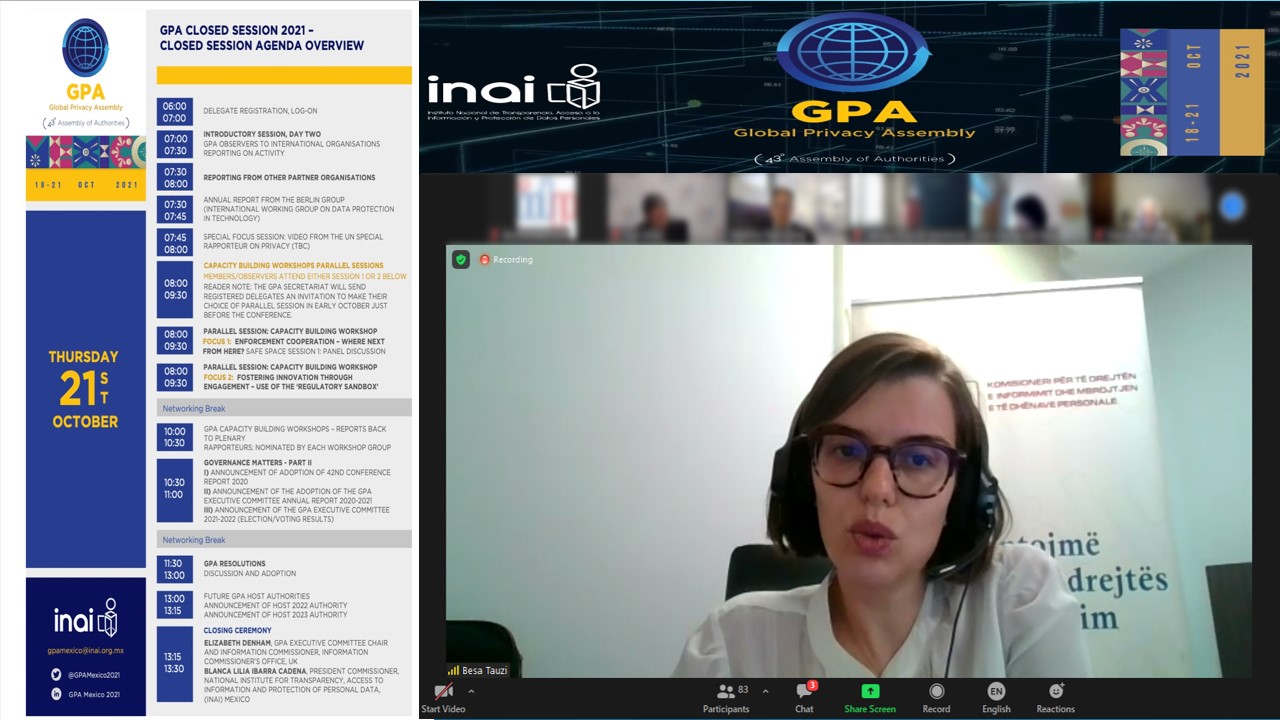Viewport: 1280px width, 720px height.
Task: Click the GPA Resolutions agenda item
Action: point(234,564)
